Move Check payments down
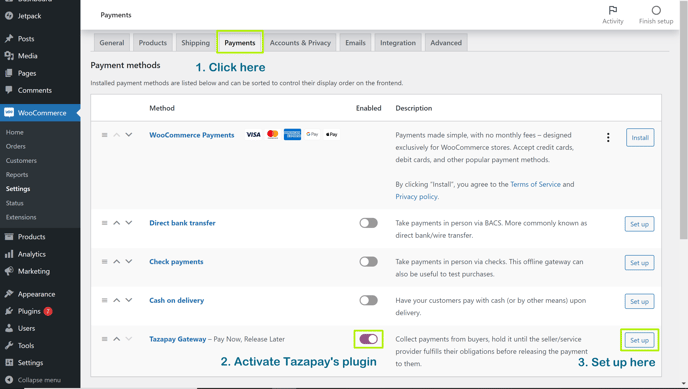 [x=129, y=261]
